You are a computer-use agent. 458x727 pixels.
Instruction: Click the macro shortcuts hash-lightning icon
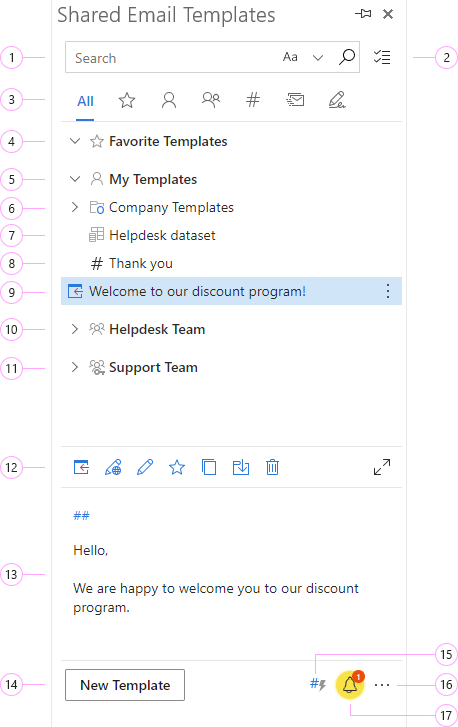point(318,684)
